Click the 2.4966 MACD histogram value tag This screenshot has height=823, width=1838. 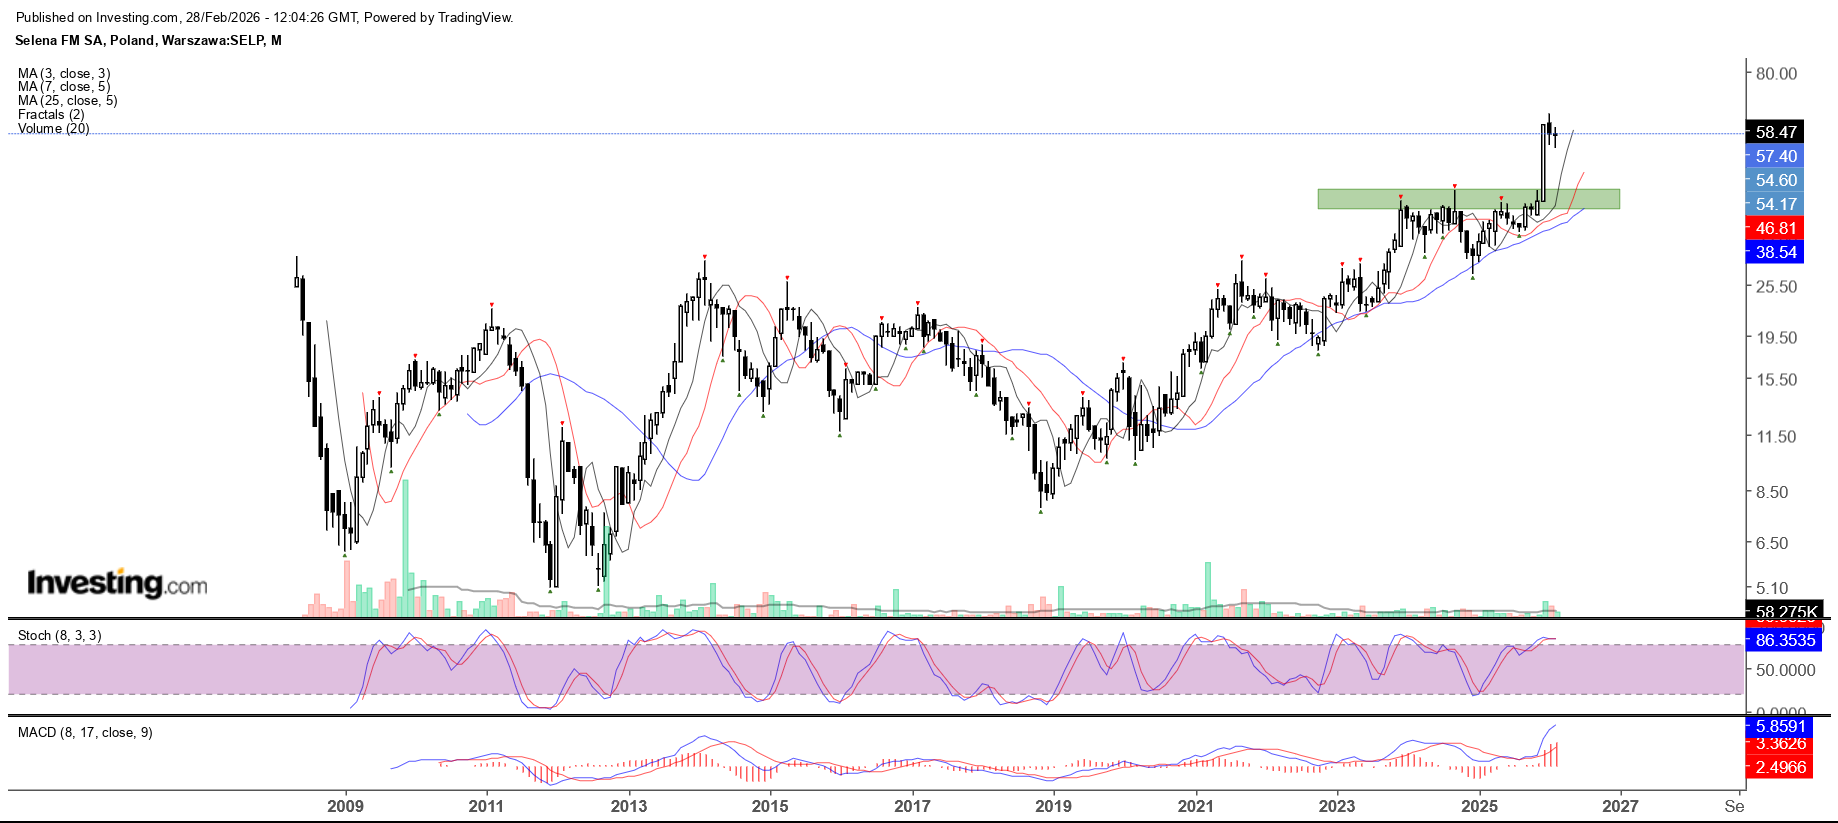pyautogui.click(x=1780, y=767)
